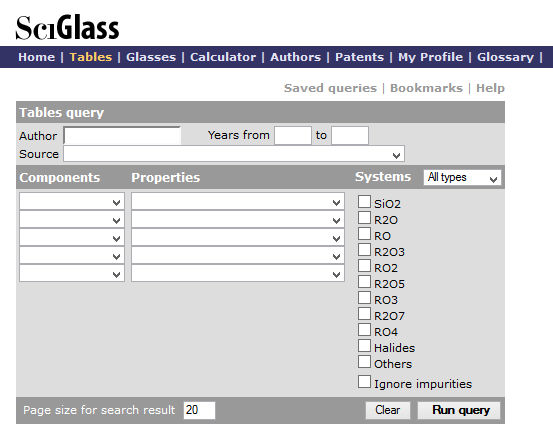The width and height of the screenshot is (553, 434).
Task: Open the Glossary page
Action: click(505, 57)
